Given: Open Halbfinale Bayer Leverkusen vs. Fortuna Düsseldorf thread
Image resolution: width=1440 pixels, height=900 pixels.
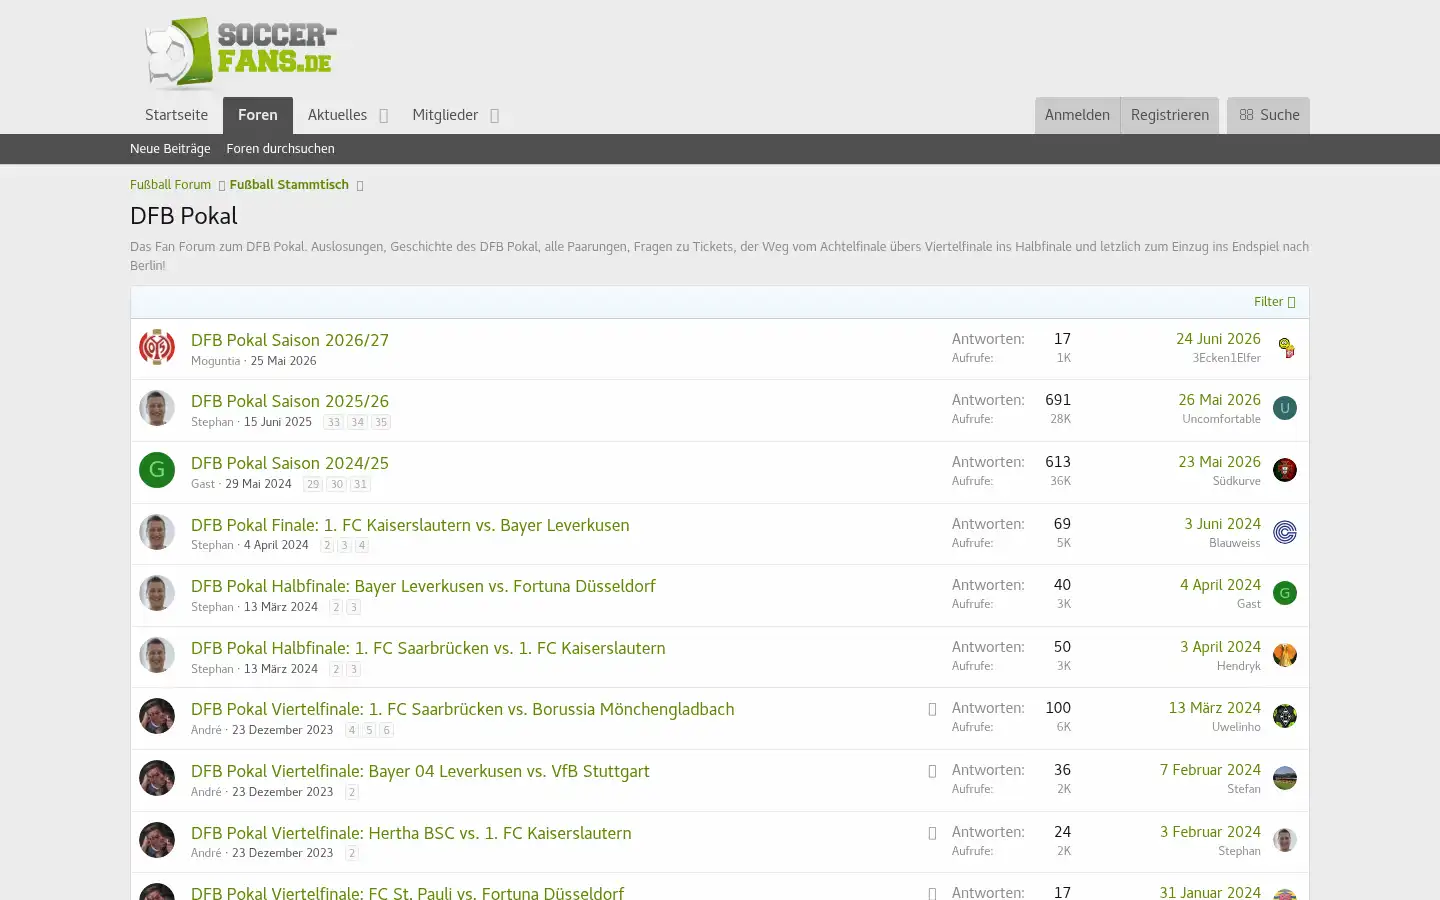Looking at the screenshot, I should 423,586.
